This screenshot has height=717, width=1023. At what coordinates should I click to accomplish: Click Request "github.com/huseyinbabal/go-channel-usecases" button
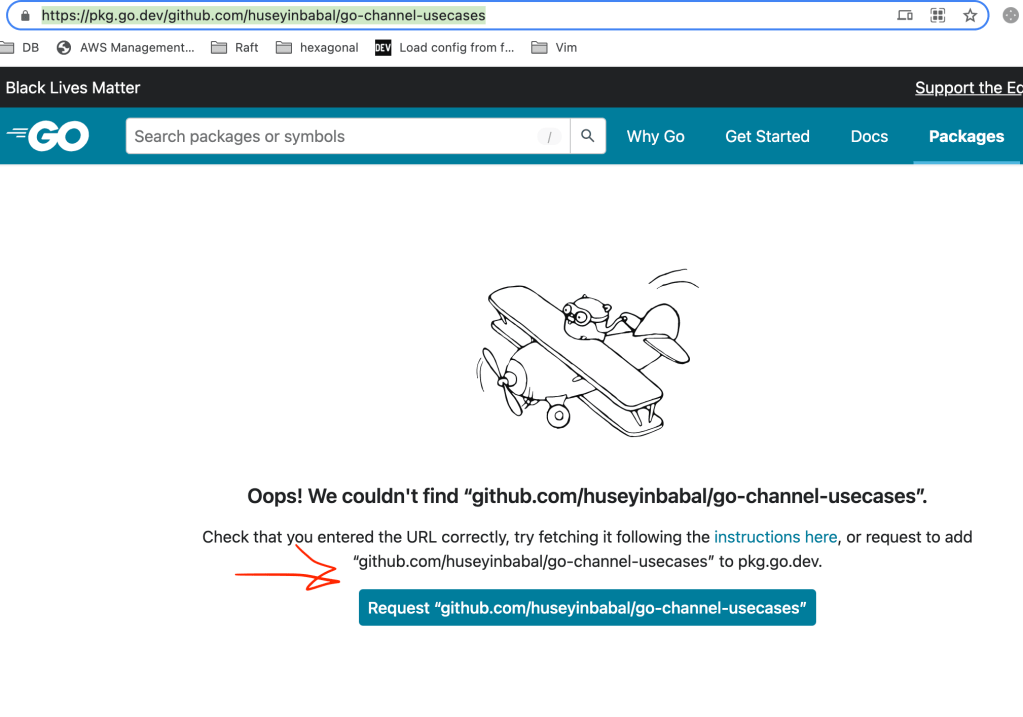pos(587,608)
